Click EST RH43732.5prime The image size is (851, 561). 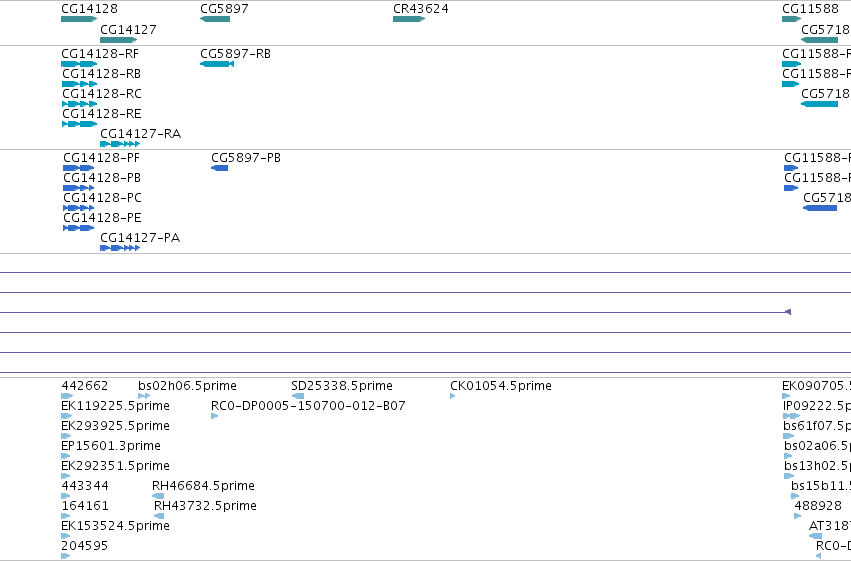tap(205, 506)
